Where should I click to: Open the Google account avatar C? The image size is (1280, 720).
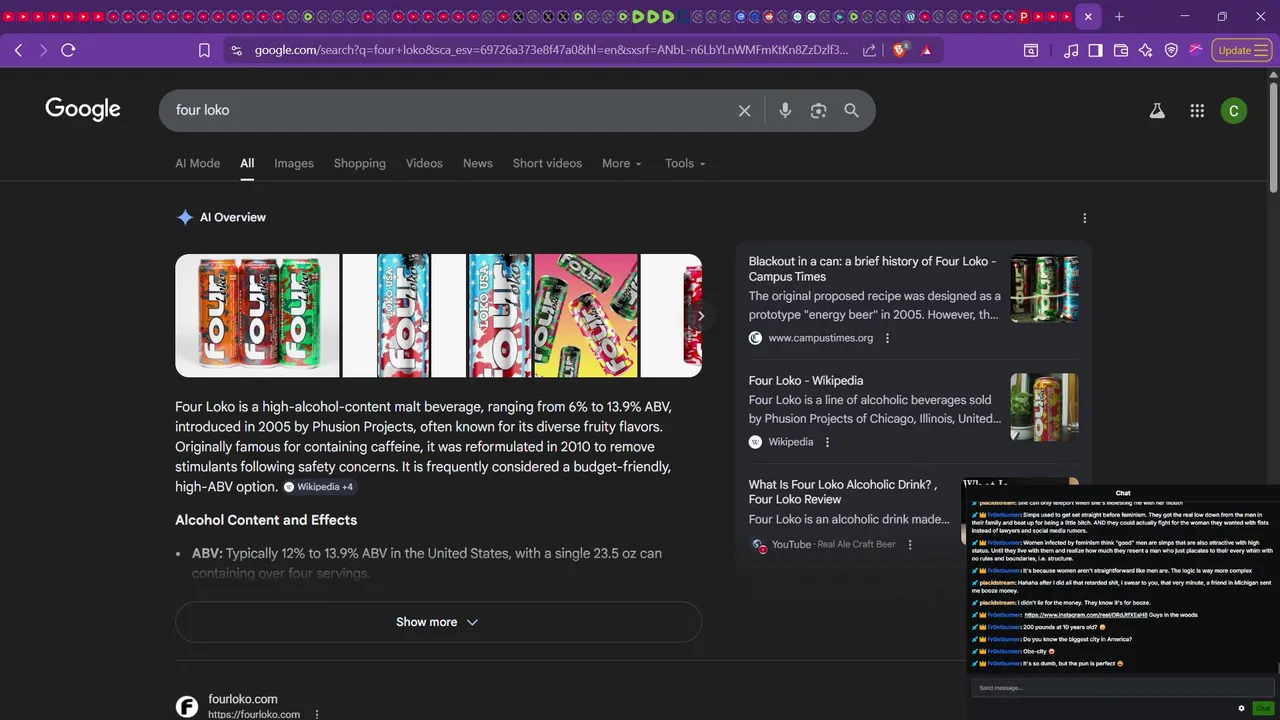(x=1234, y=111)
